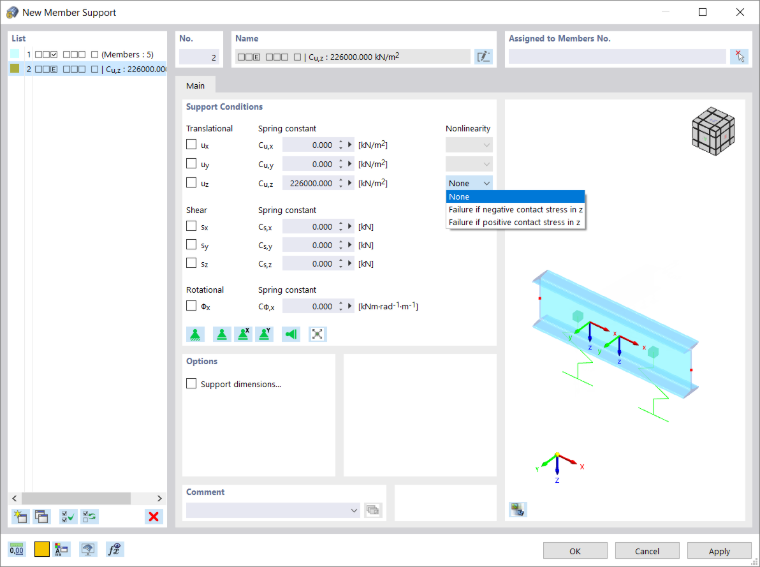Click the Cu,y spring constant stepper
The image size is (760, 567).
tap(341, 164)
